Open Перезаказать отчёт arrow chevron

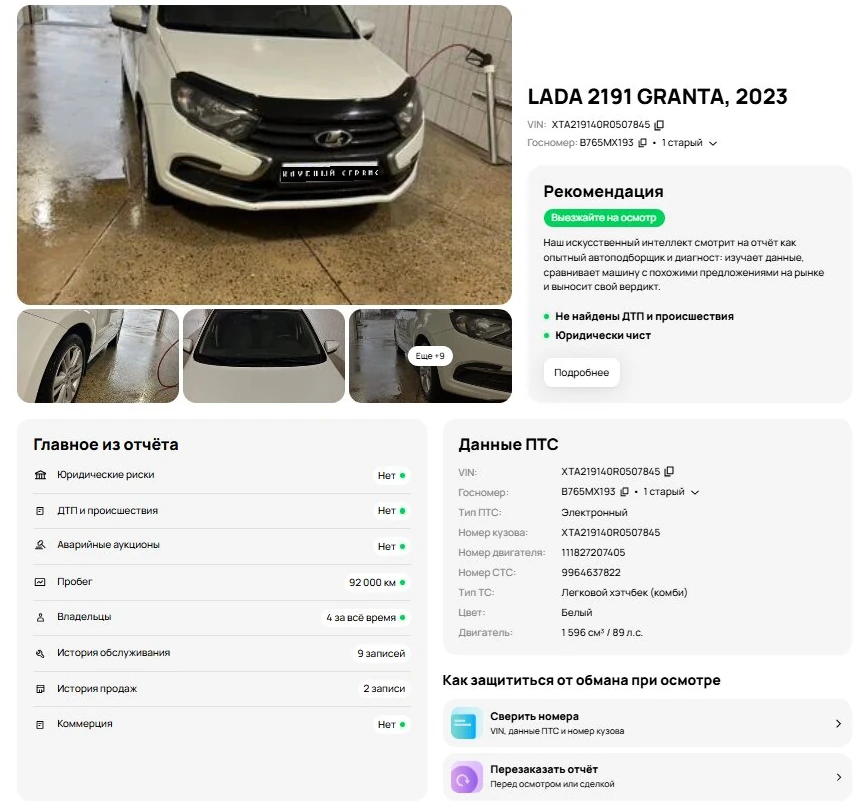(838, 777)
